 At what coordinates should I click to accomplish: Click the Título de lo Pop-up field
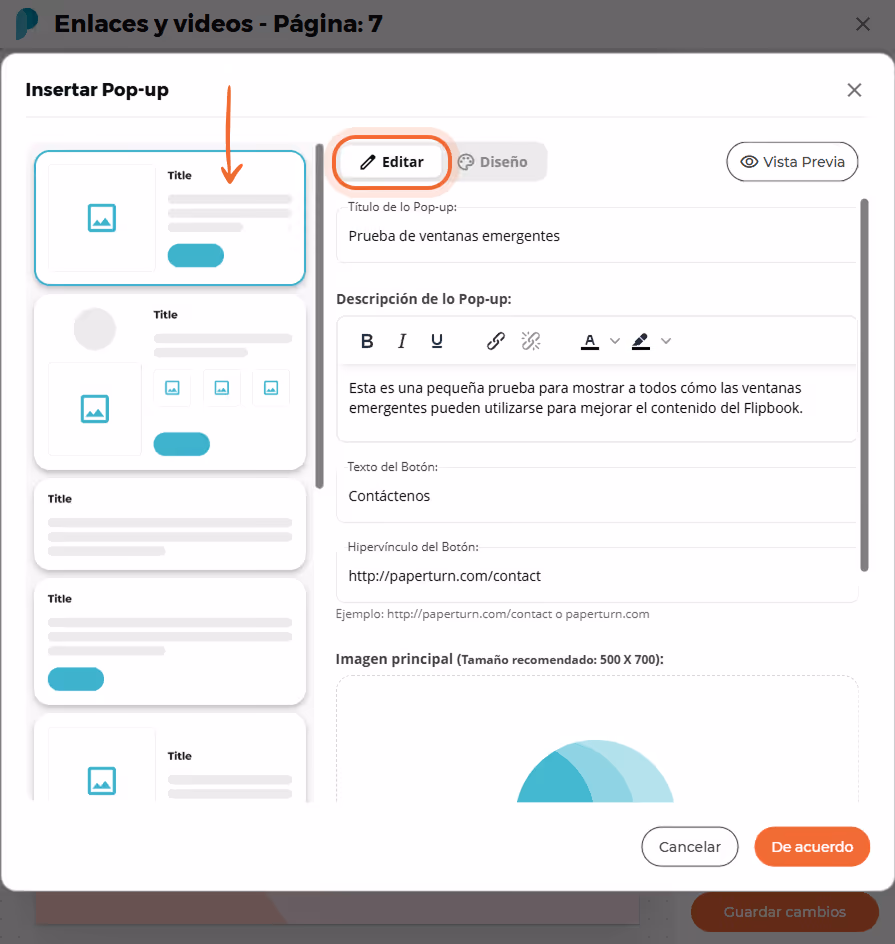[596, 235]
